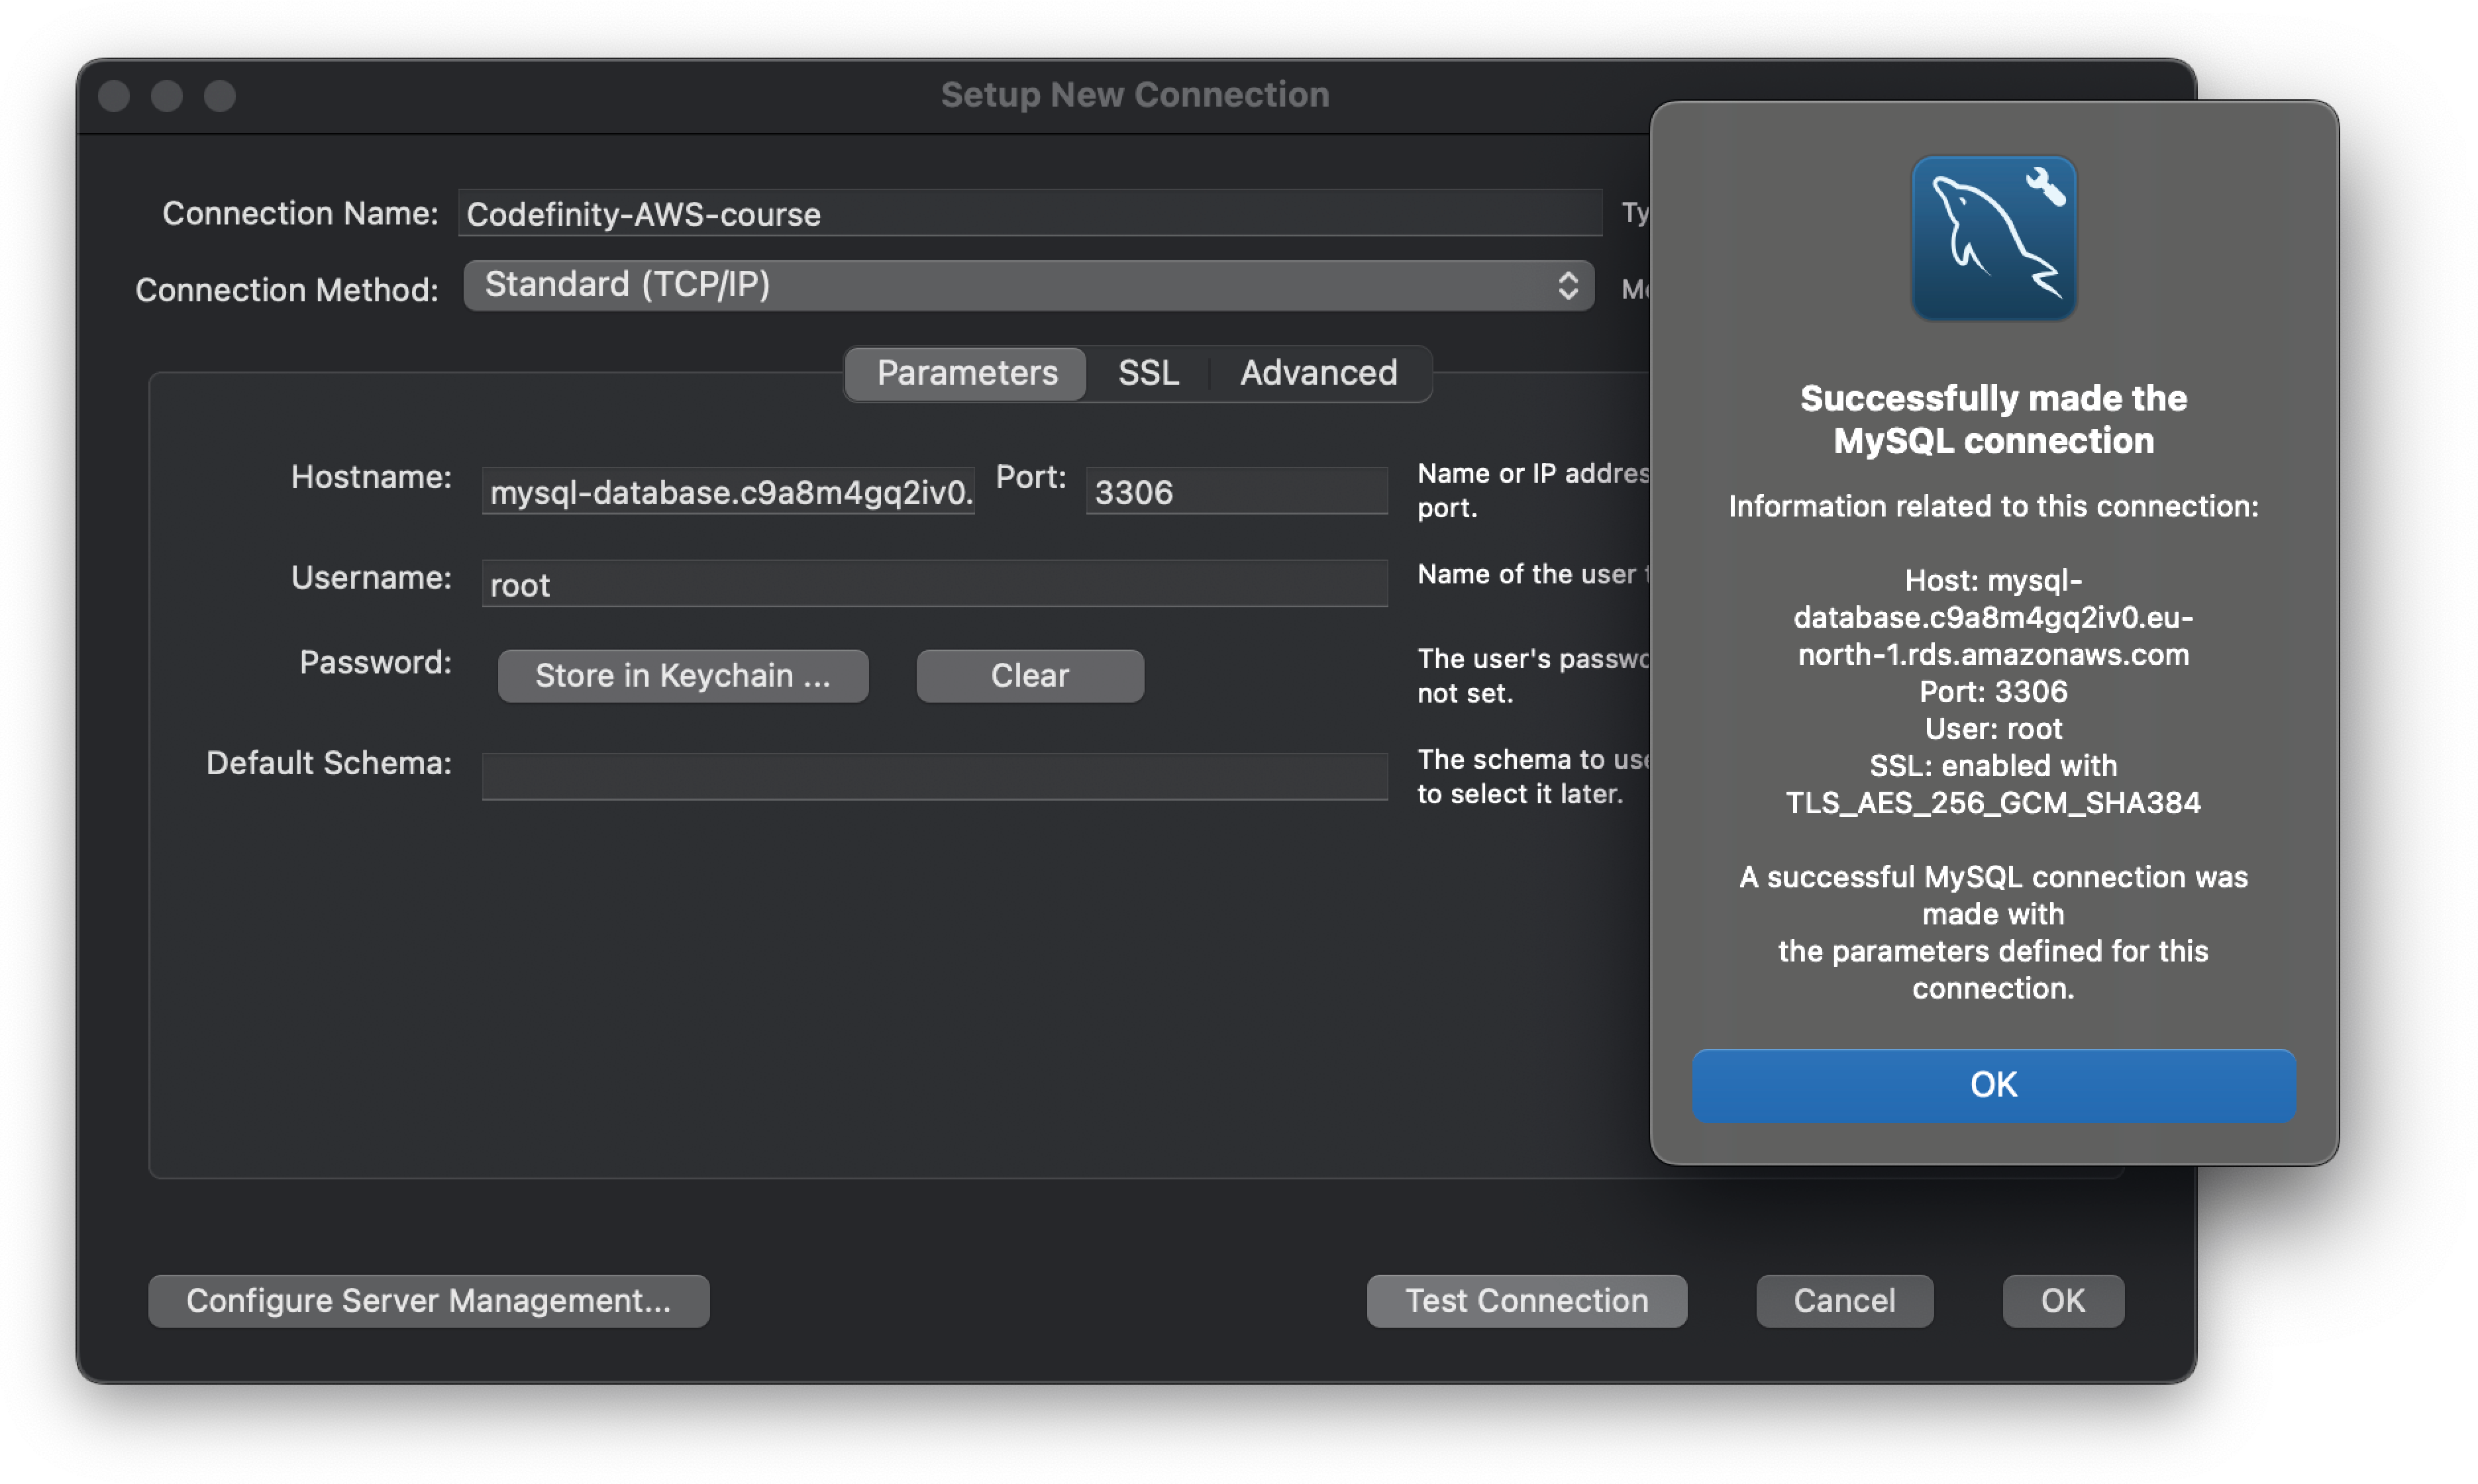Click the 'Port: 3306' line in dialog

click(x=1993, y=691)
